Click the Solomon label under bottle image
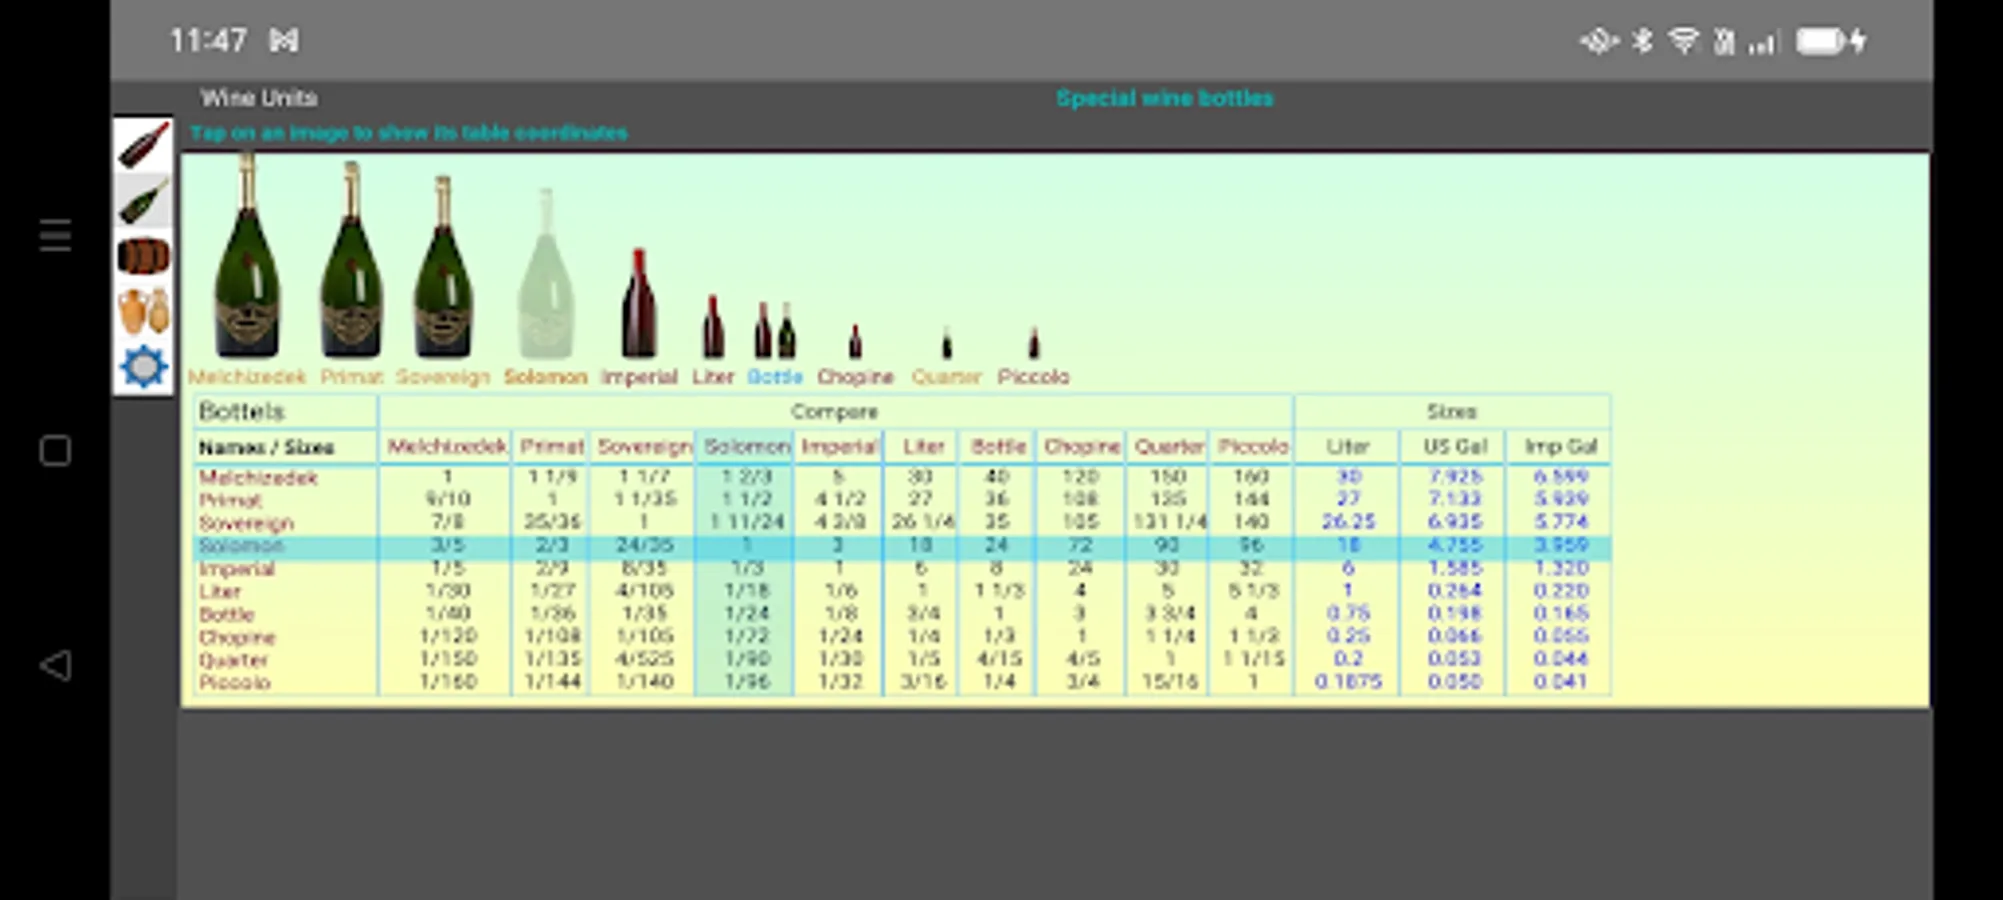The width and height of the screenshot is (2003, 900). pos(545,377)
